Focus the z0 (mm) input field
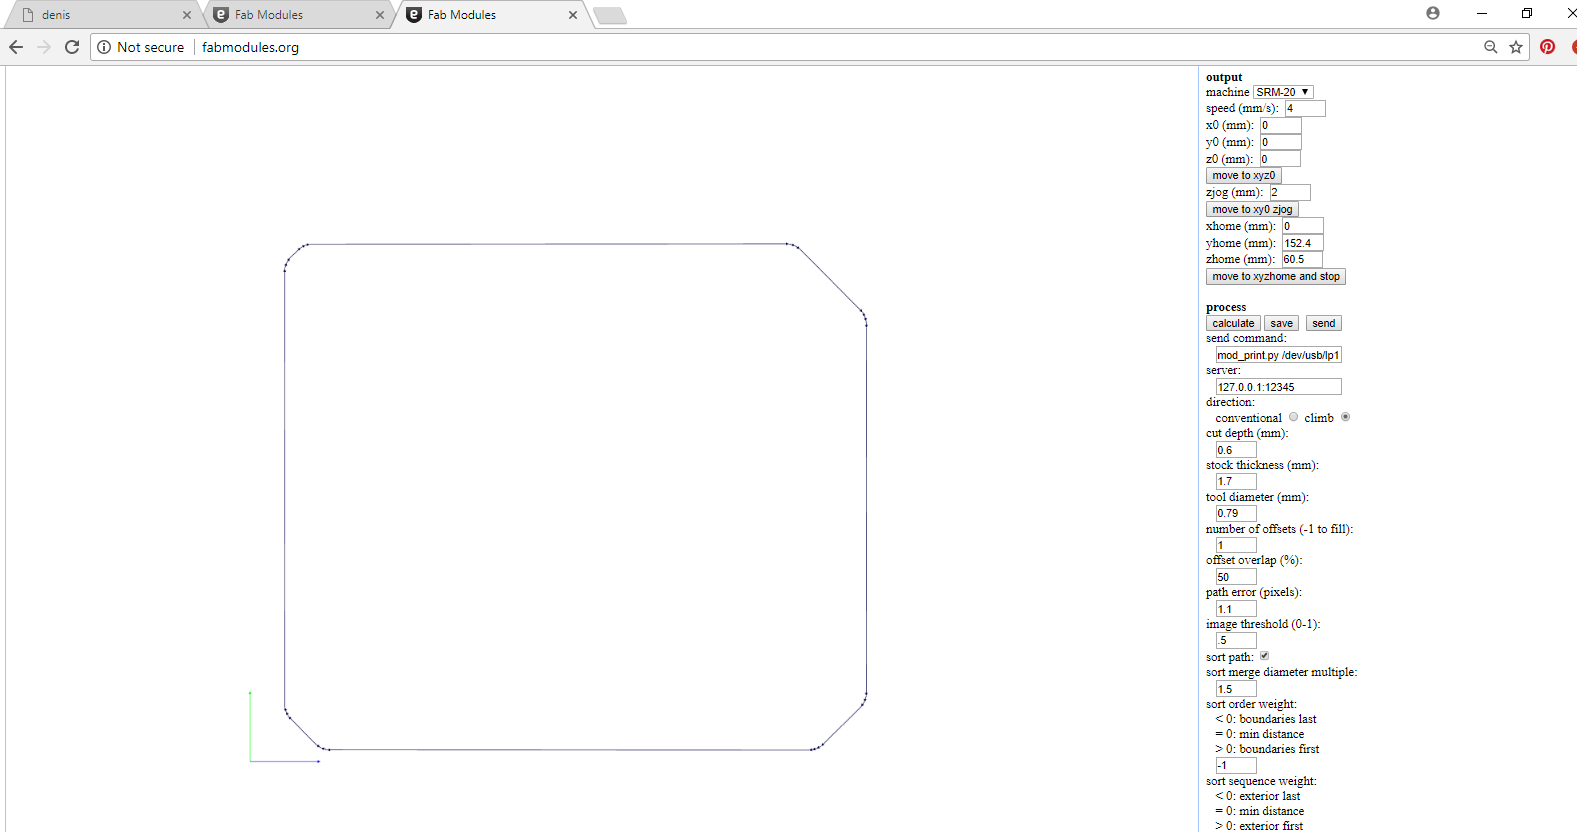 1280,159
